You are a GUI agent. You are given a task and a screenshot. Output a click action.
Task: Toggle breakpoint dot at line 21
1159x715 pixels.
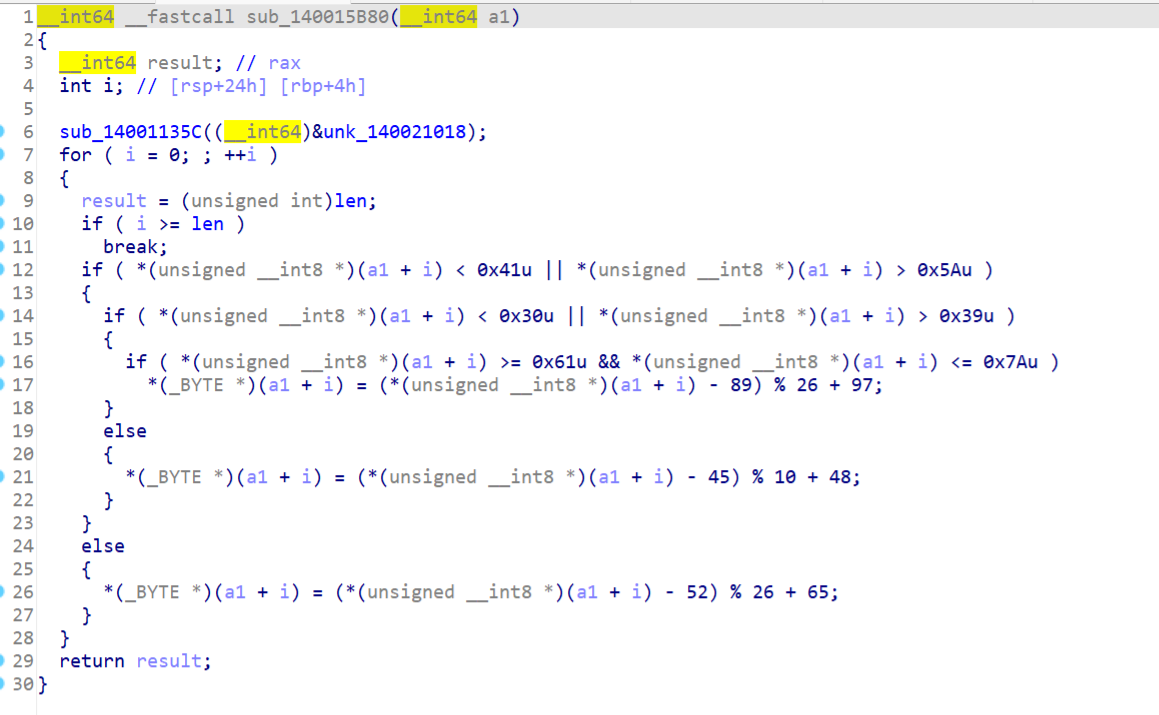click(3, 477)
